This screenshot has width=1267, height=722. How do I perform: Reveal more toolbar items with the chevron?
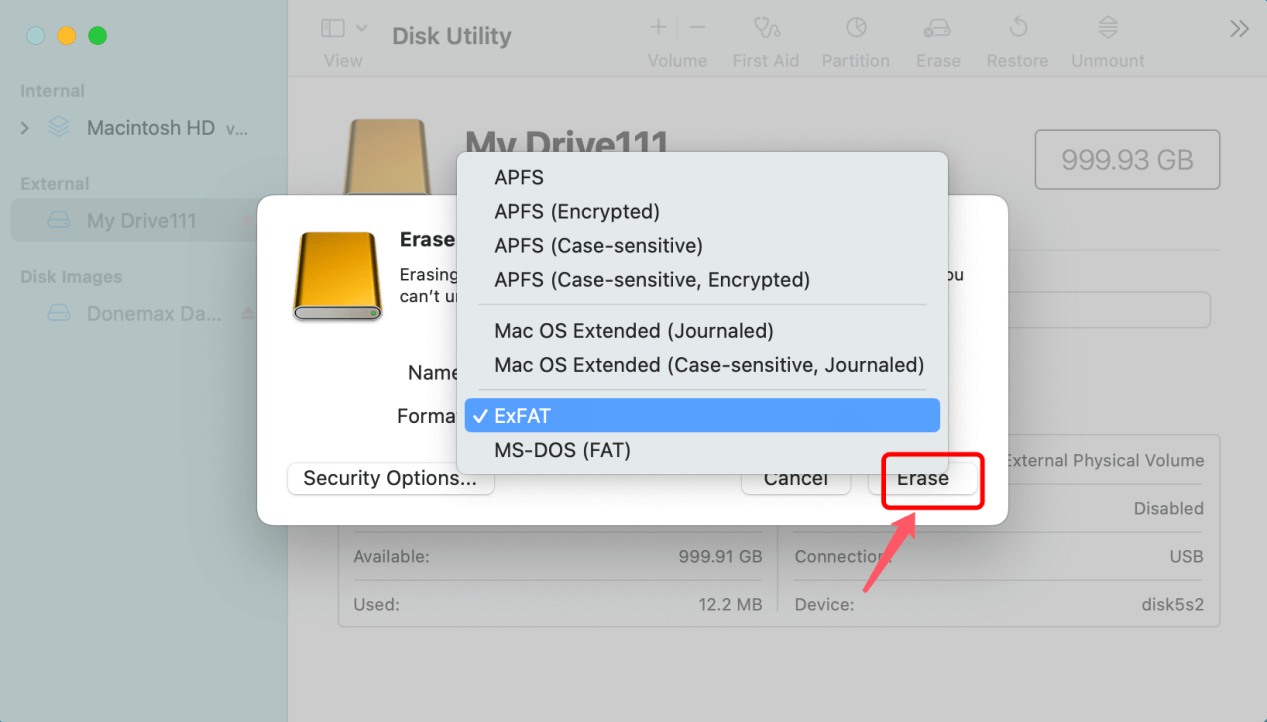(x=1240, y=30)
